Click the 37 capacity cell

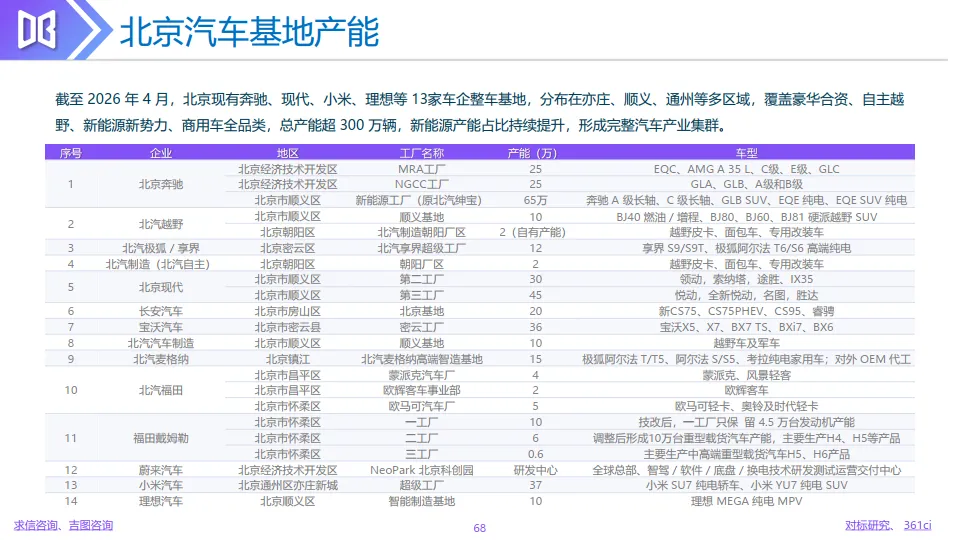(x=535, y=485)
